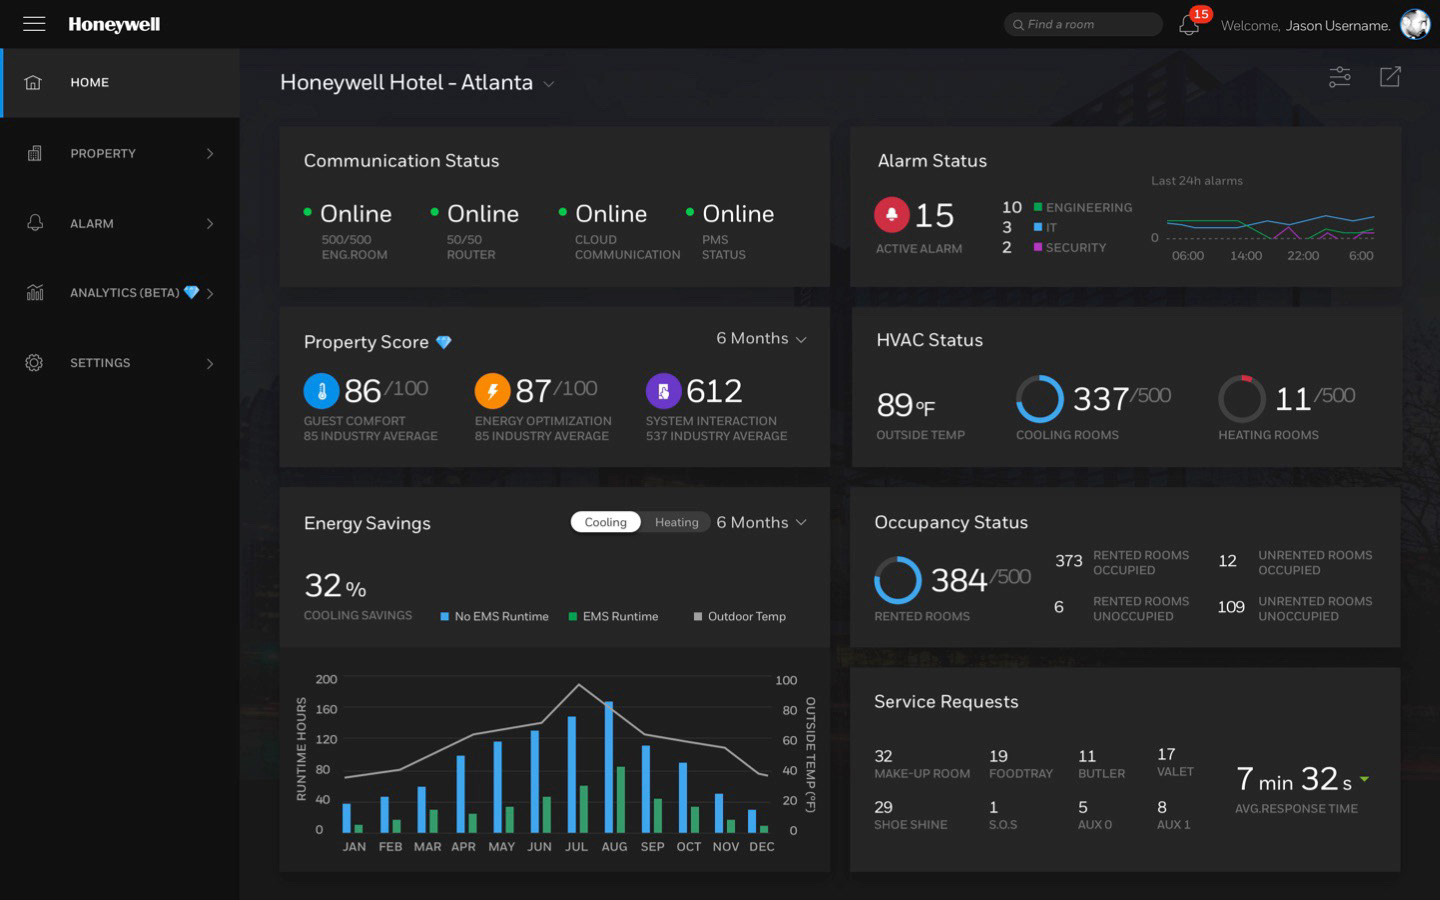Click the Communication Status heading
The width and height of the screenshot is (1440, 900).
[401, 161]
